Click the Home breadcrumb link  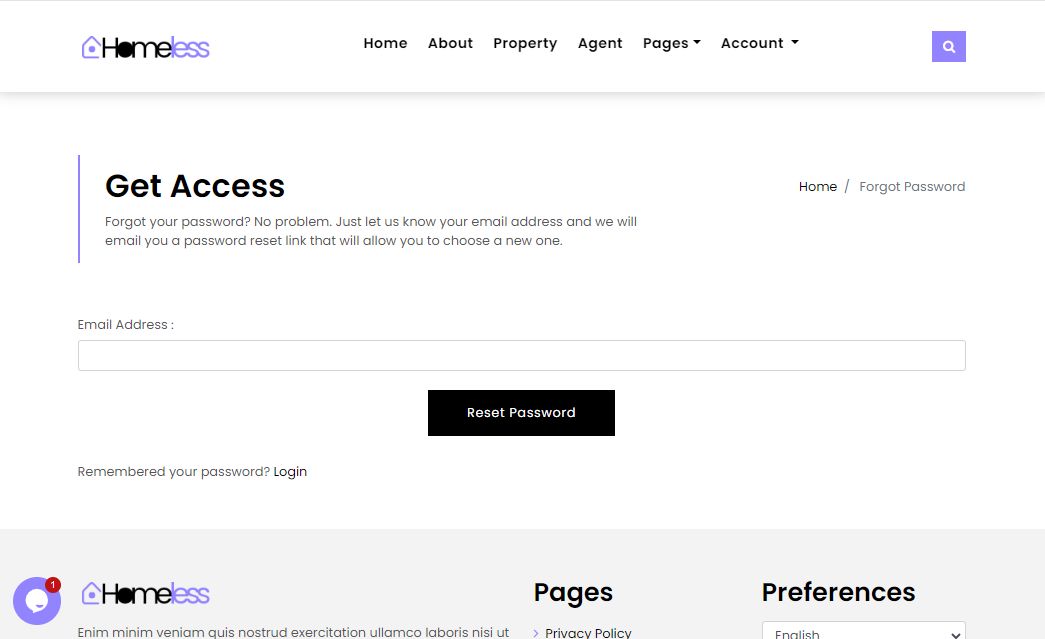tap(817, 187)
